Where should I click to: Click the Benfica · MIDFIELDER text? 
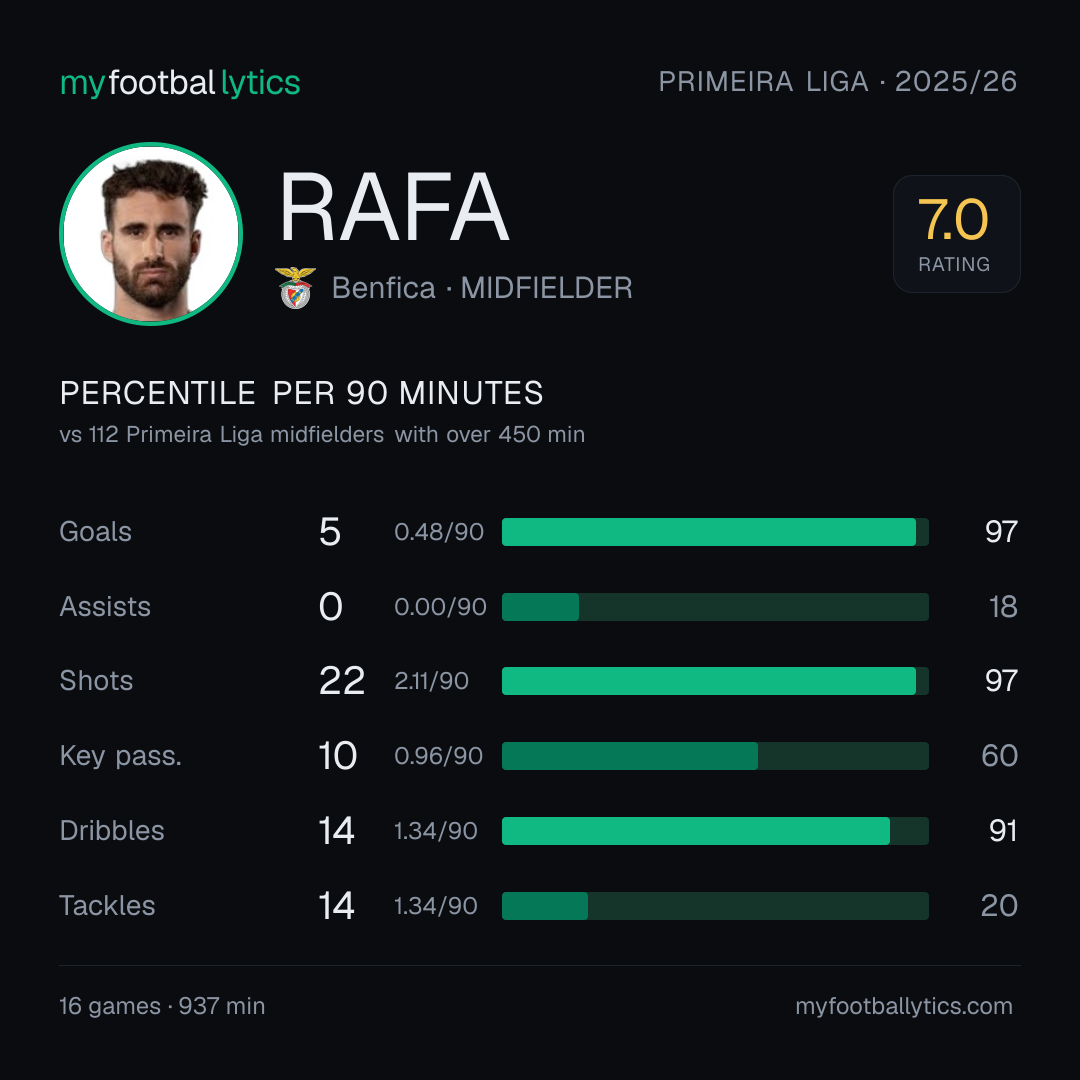click(482, 288)
